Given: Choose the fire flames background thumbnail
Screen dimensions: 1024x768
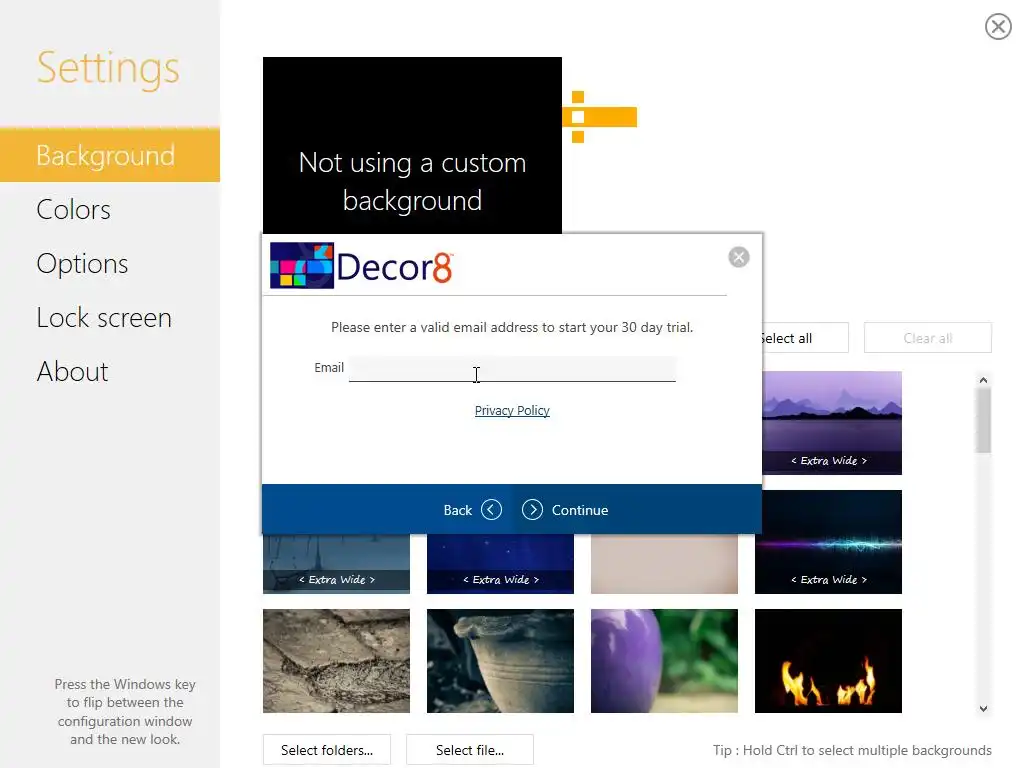Looking at the screenshot, I should [x=828, y=661].
